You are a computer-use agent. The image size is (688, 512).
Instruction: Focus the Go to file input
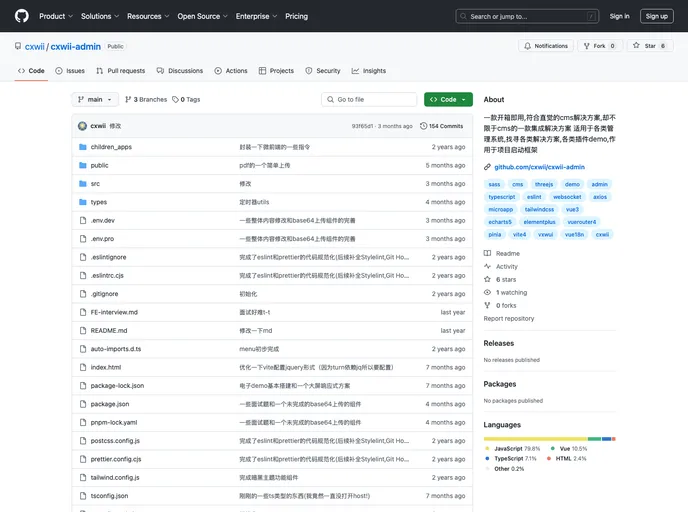(x=369, y=100)
